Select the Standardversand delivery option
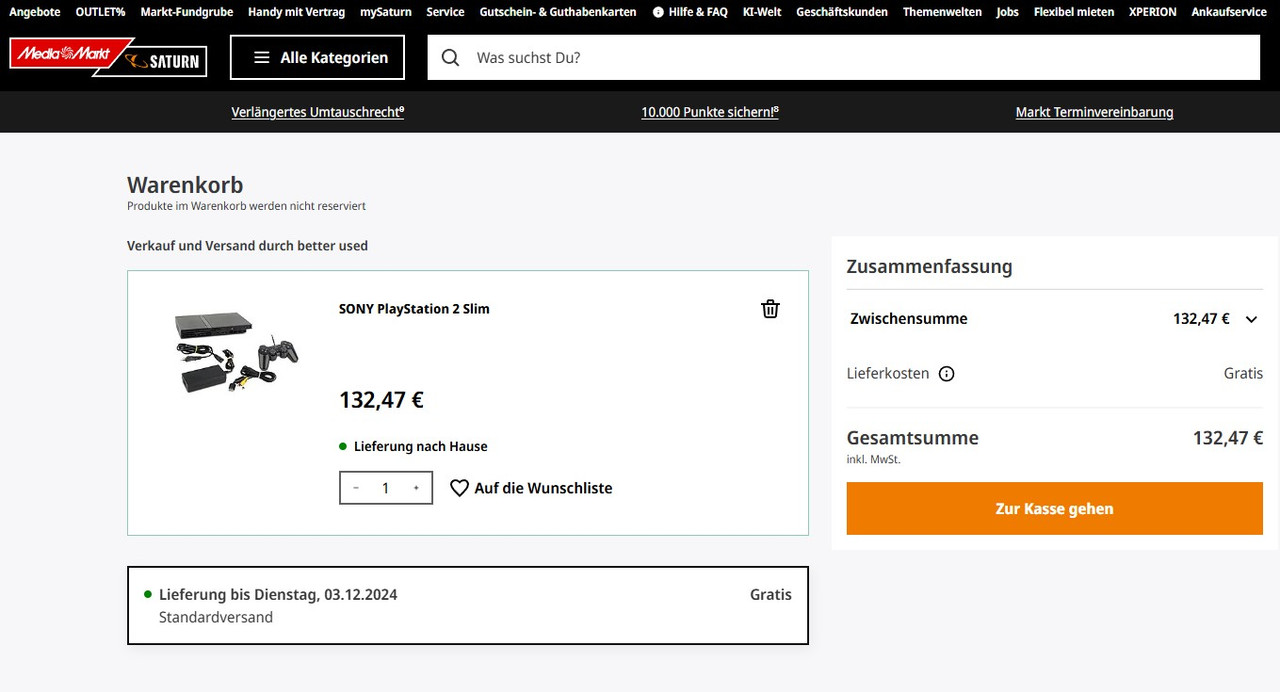 click(x=468, y=606)
